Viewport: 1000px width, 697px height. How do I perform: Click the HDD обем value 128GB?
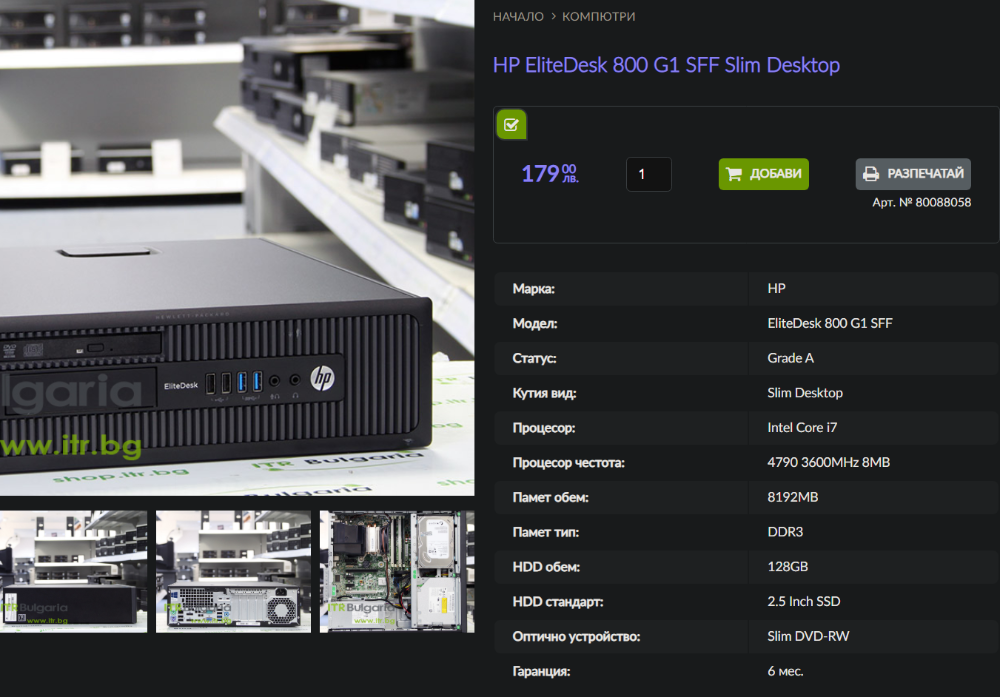[x=788, y=566]
